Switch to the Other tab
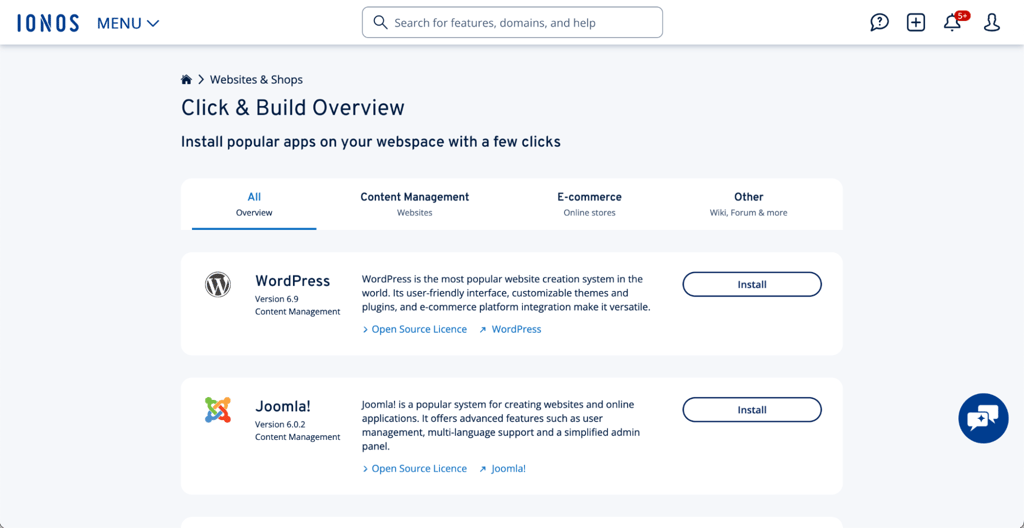Viewport: 1024px width, 528px height. click(748, 204)
